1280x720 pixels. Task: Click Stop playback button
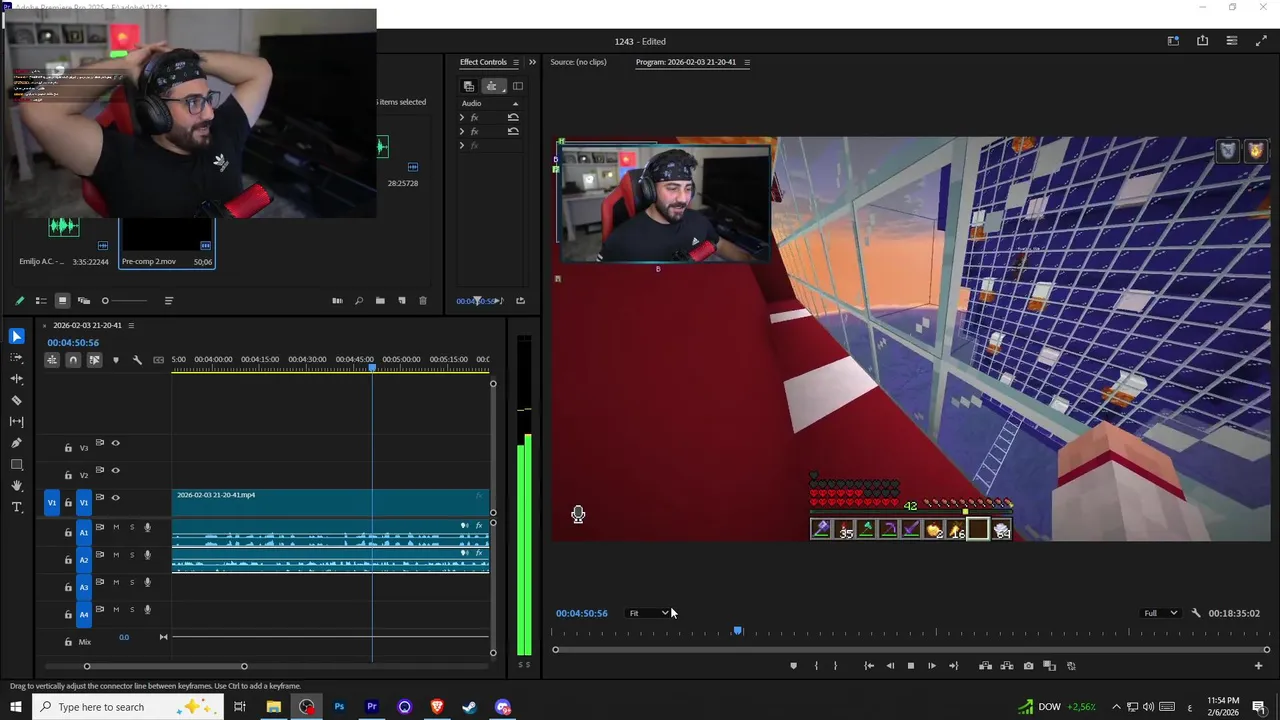coord(910,666)
